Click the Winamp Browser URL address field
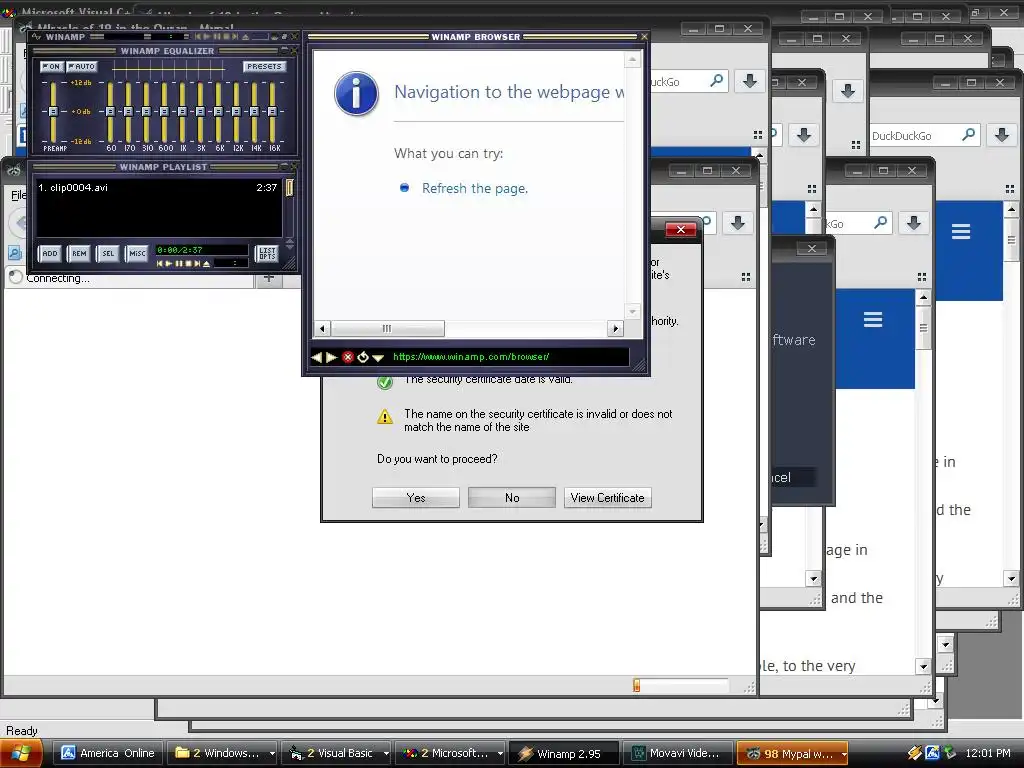Screen dimensions: 1024x768 (509, 357)
